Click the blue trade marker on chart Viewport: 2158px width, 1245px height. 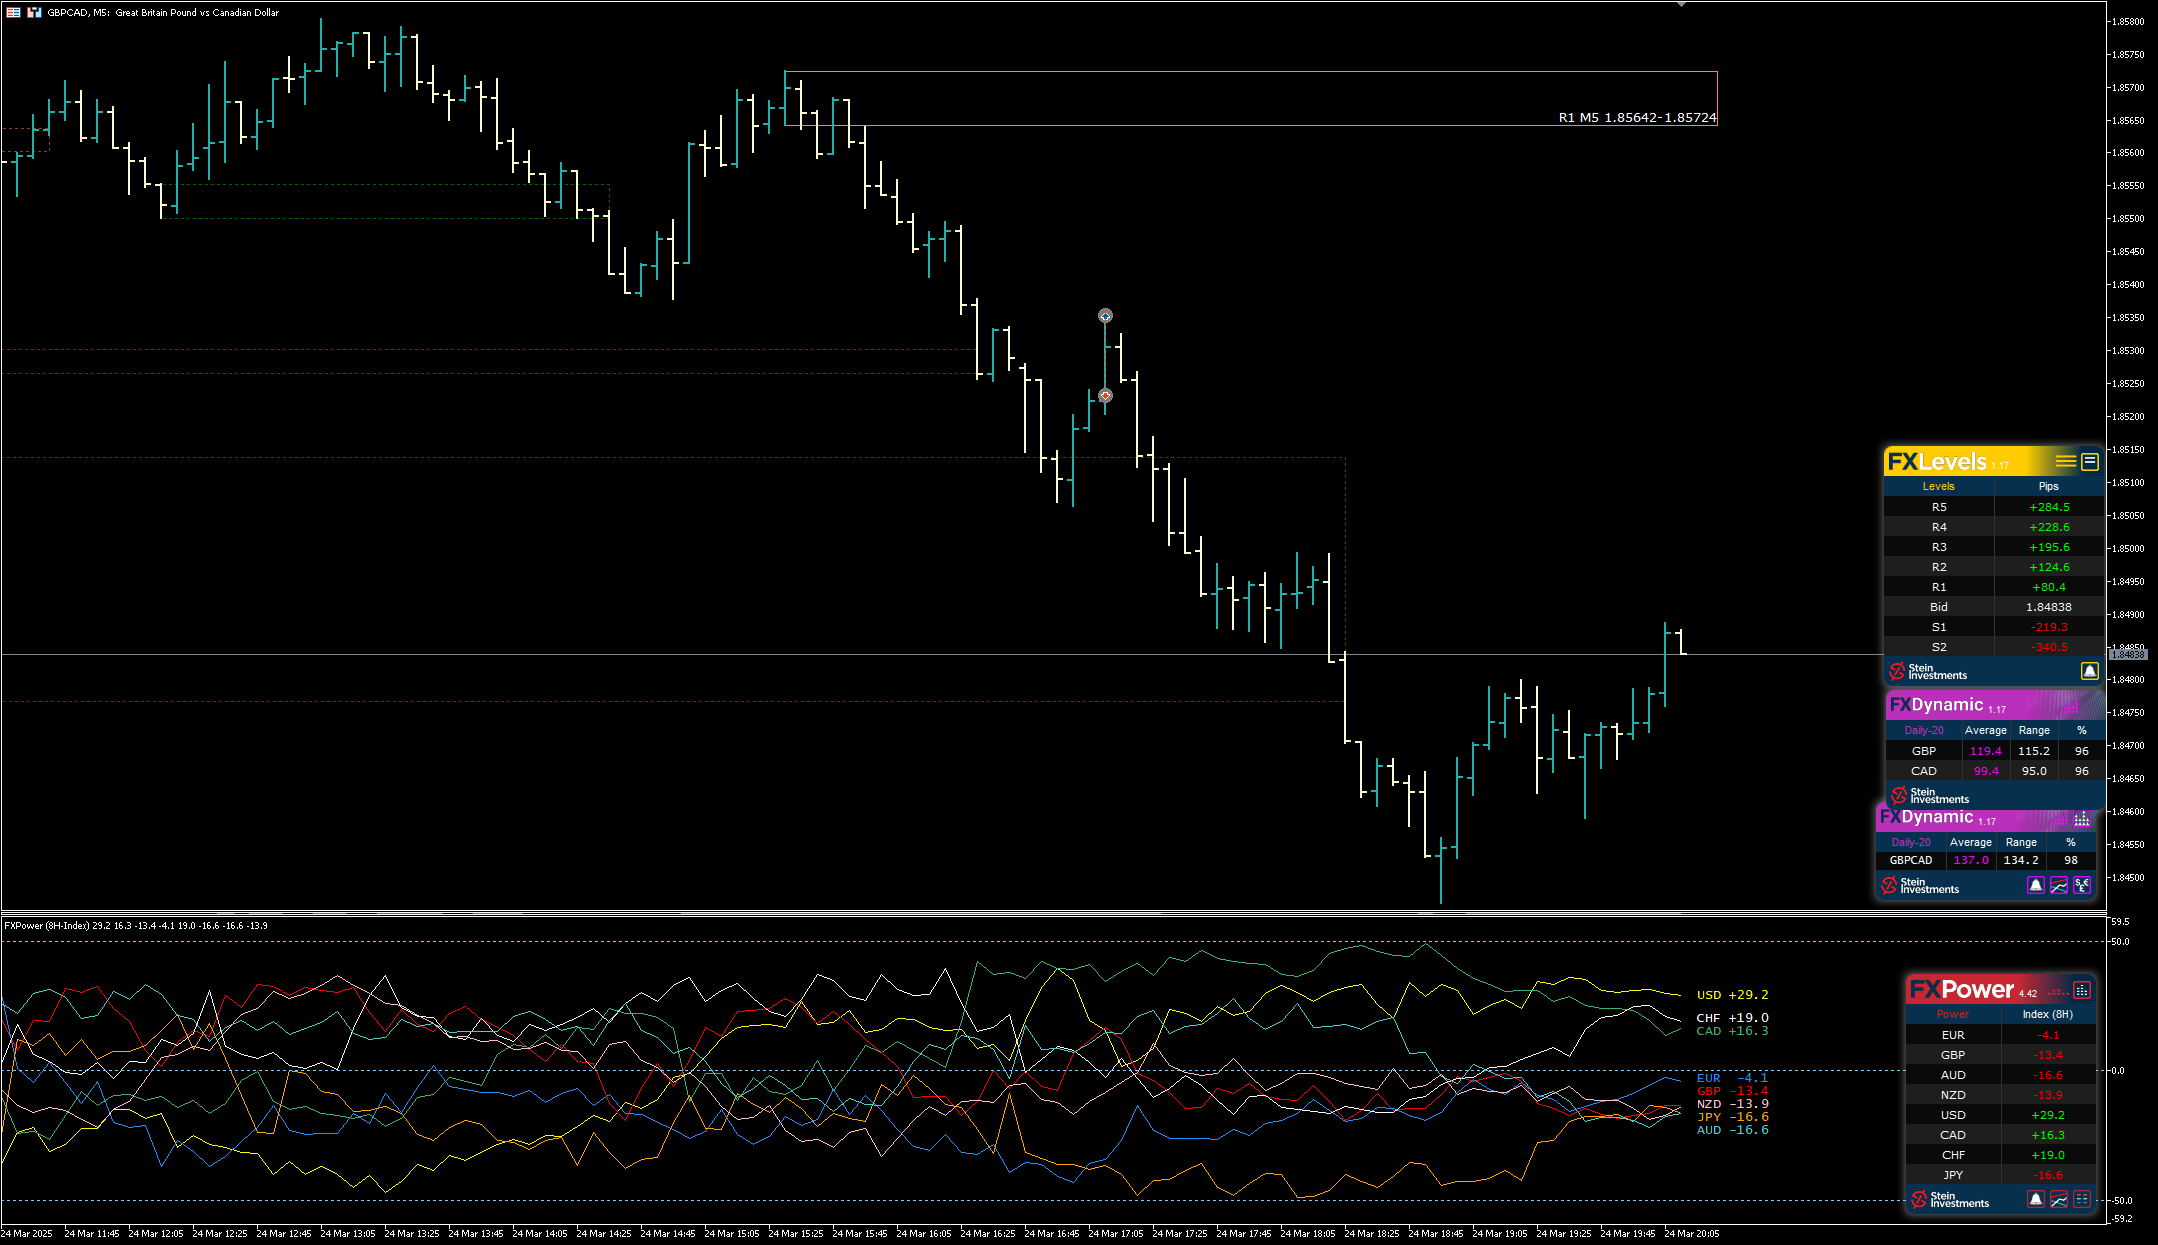click(x=1105, y=316)
